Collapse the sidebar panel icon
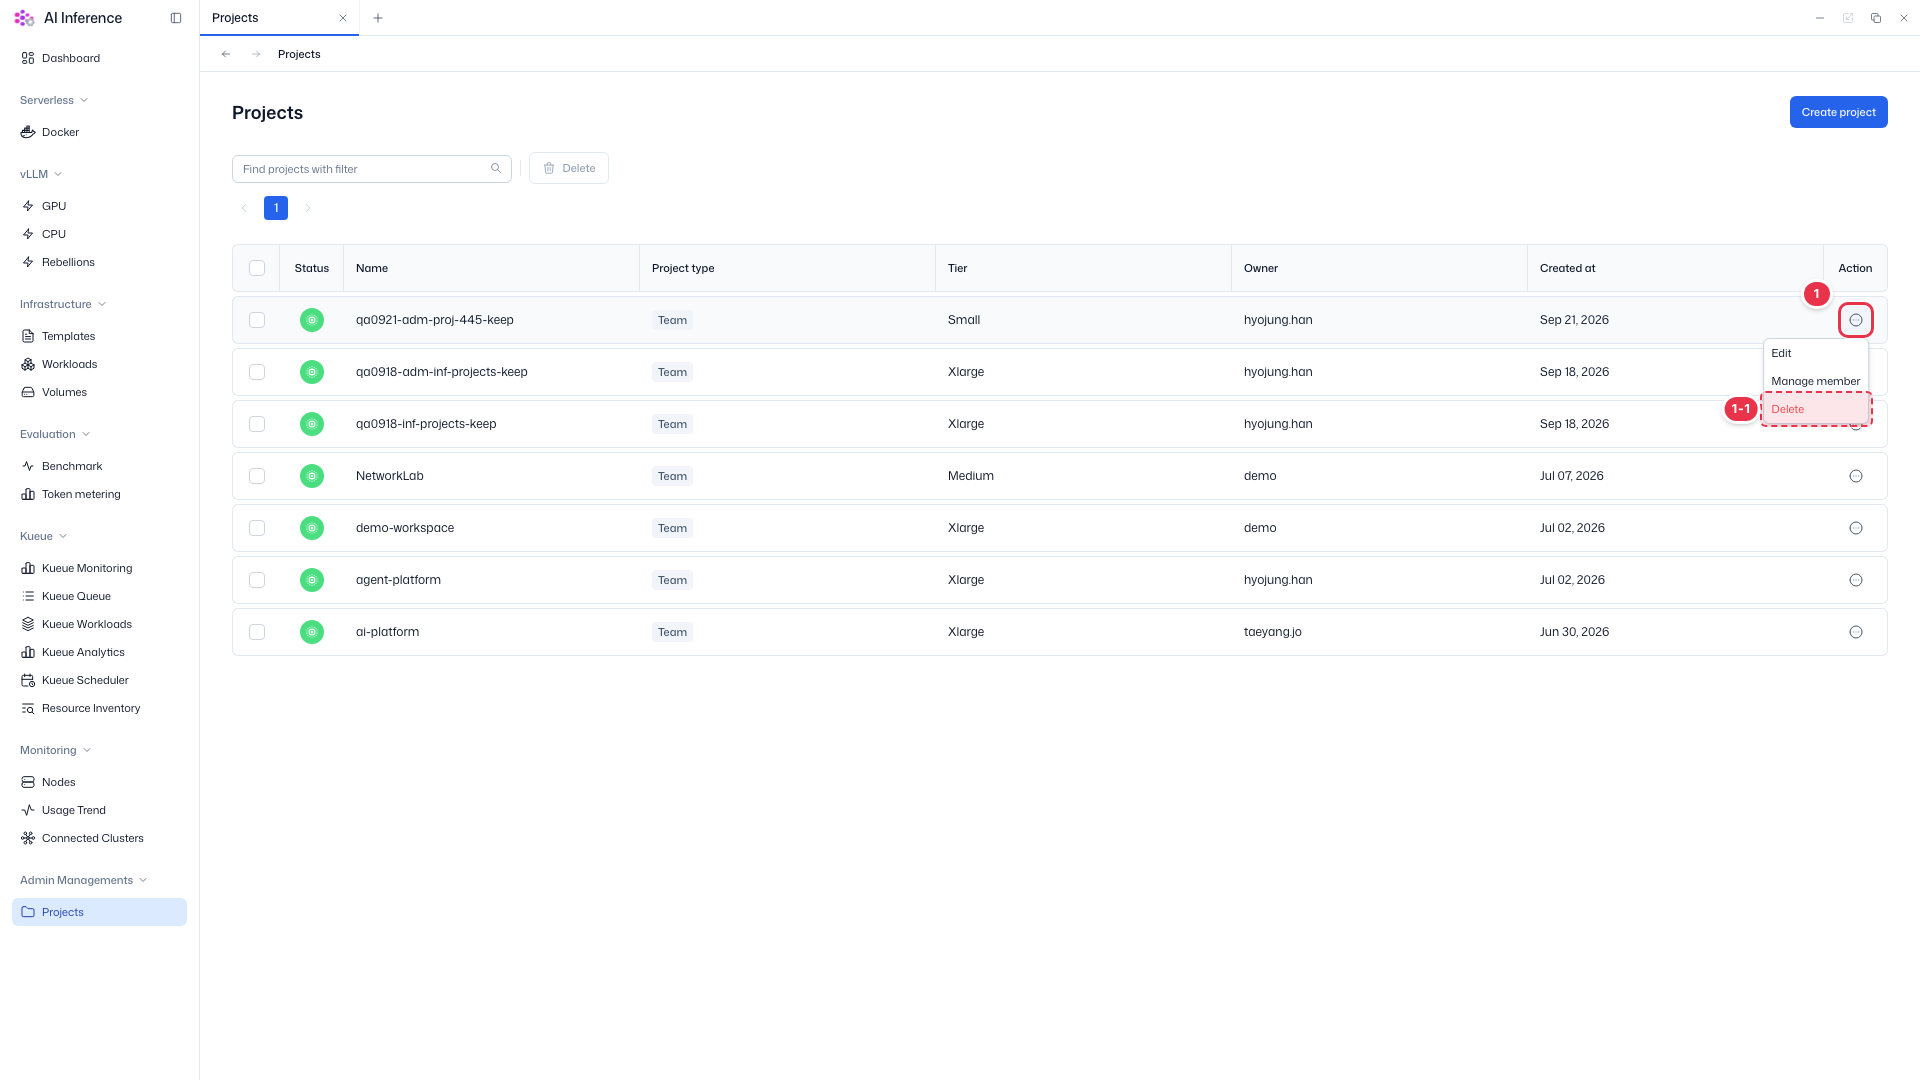The image size is (1920, 1080). [x=176, y=18]
